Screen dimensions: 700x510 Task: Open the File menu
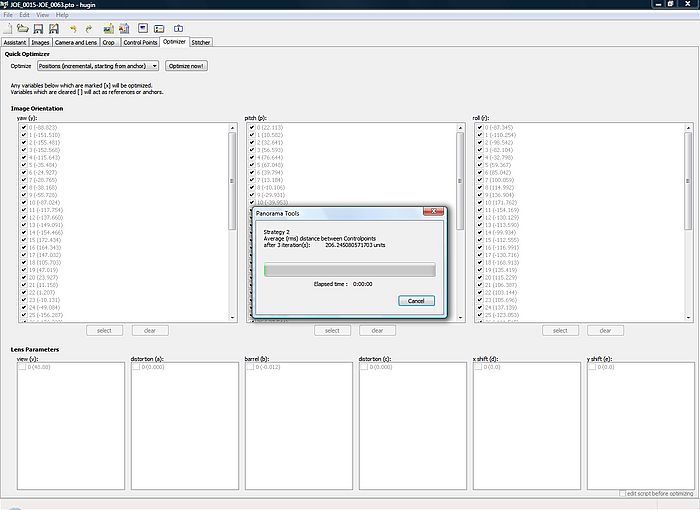[8, 15]
